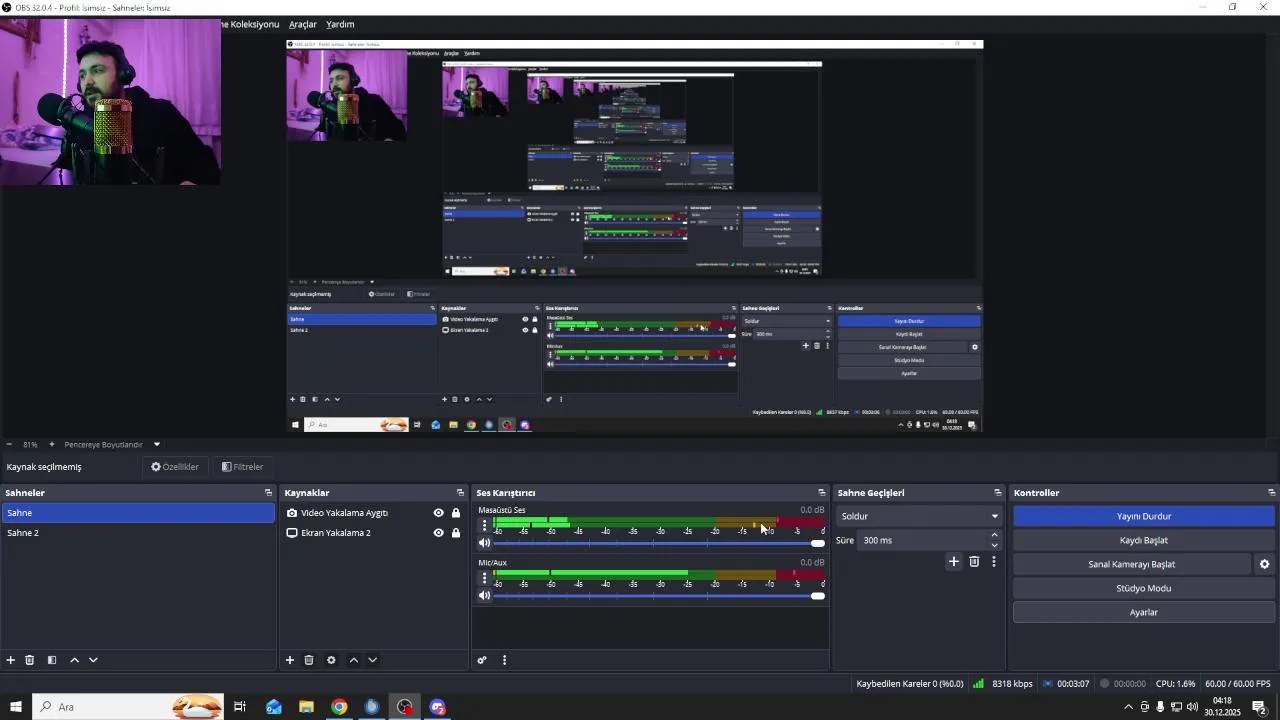
Task: Open File Explorer from taskbar
Action: click(306, 707)
